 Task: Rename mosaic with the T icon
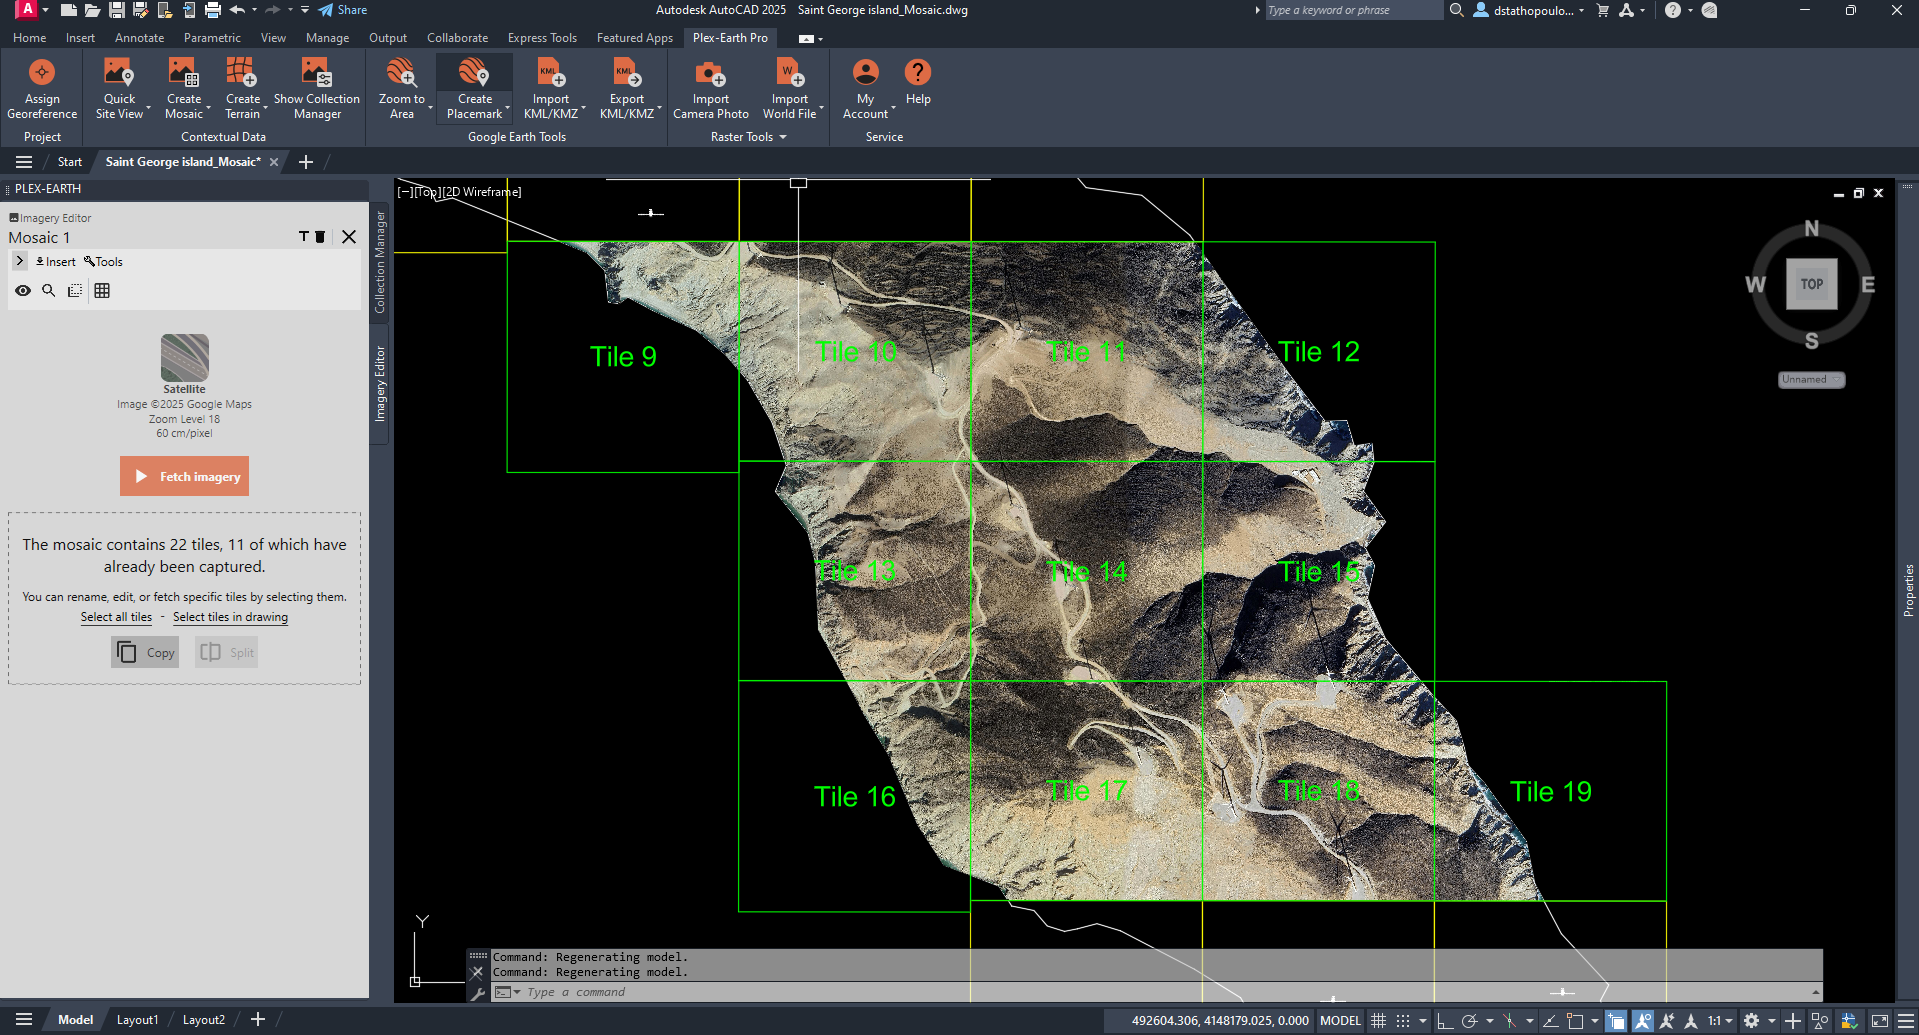coord(304,237)
